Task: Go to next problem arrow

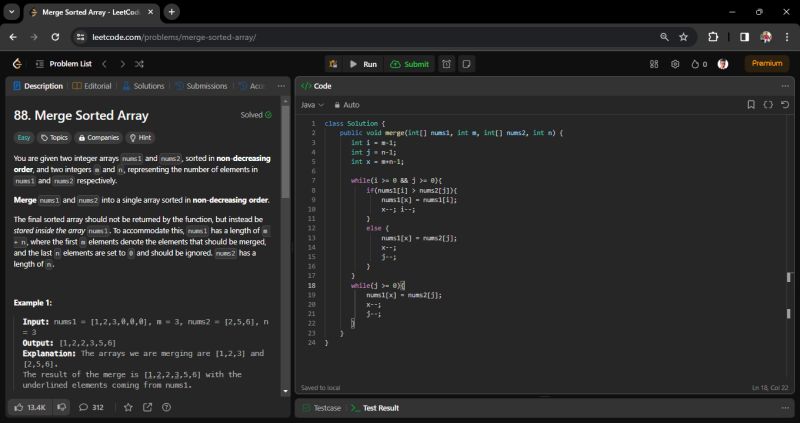Action: (122, 64)
